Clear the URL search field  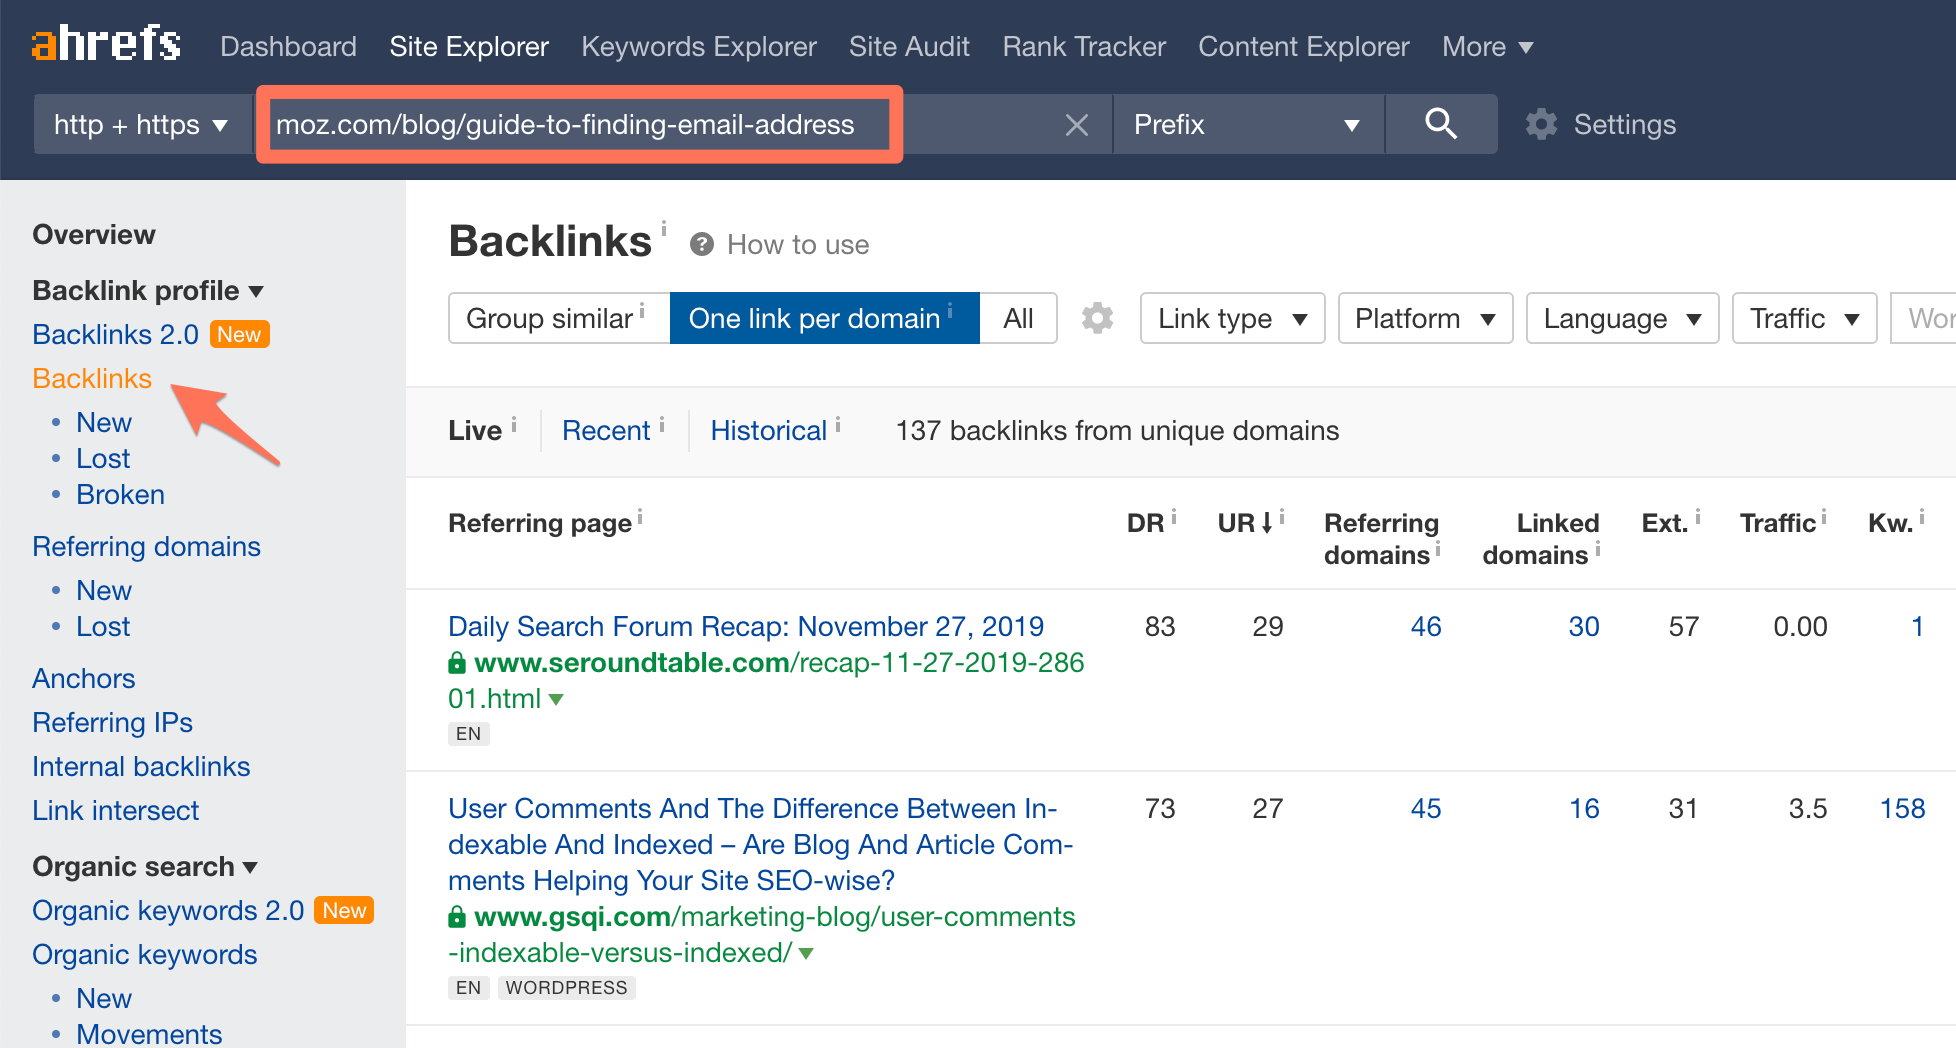tap(1076, 125)
